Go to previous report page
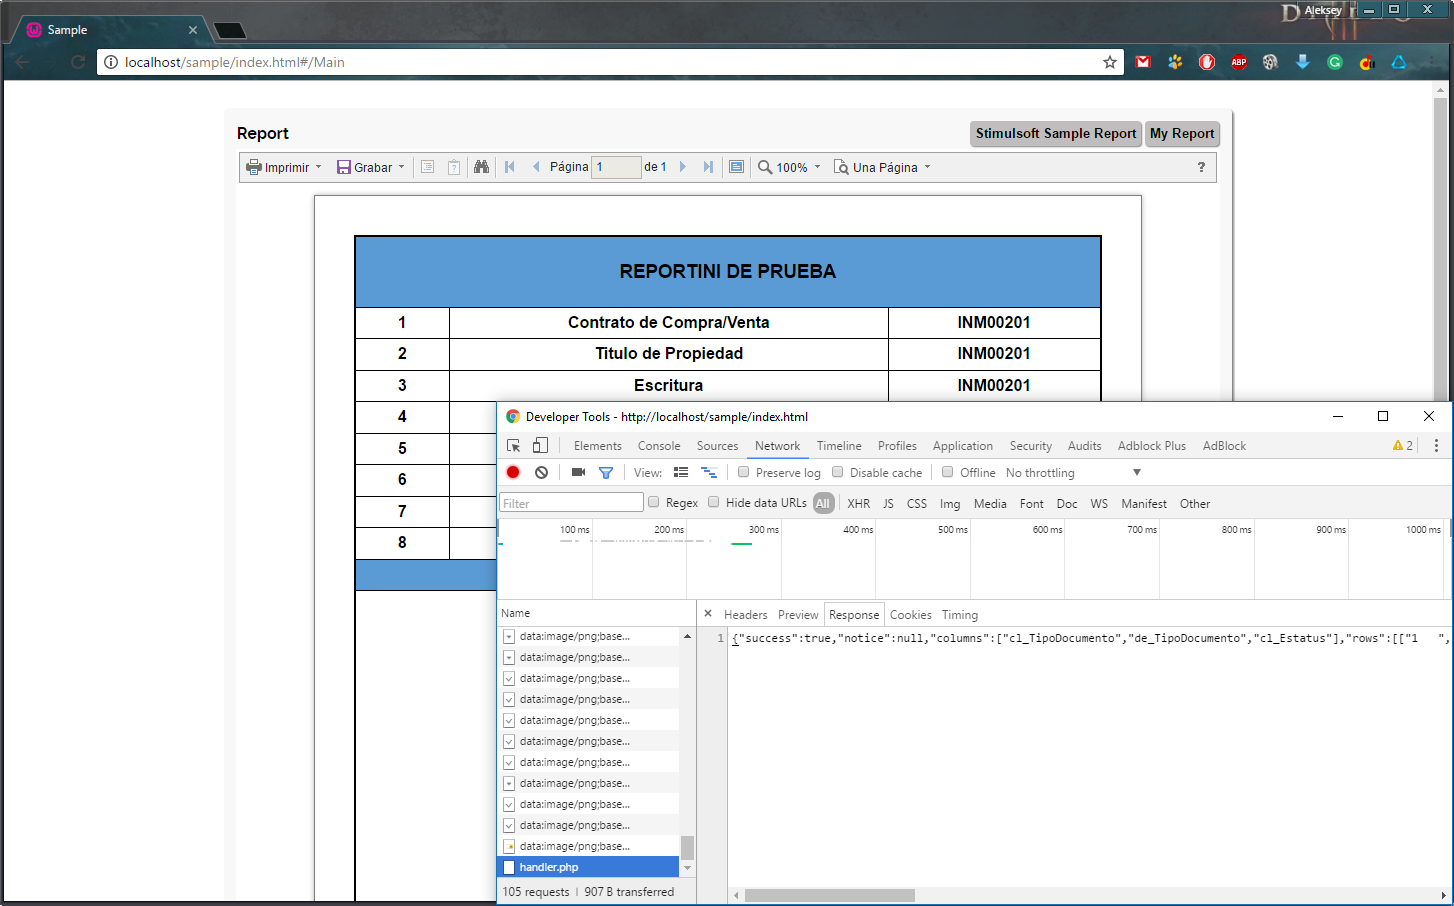This screenshot has width=1454, height=906. [x=536, y=167]
